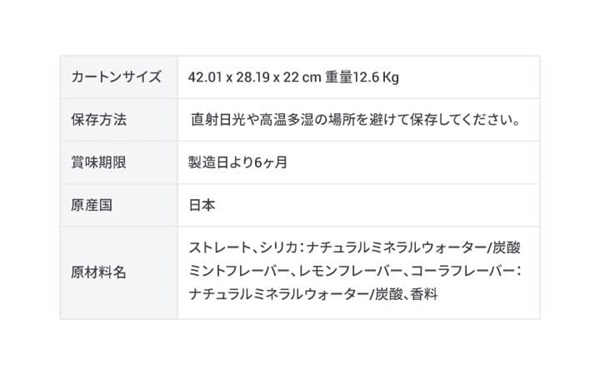Select the 製造日より6ヶ月 value
Viewport: 600px width, 375px height.
tap(238, 163)
